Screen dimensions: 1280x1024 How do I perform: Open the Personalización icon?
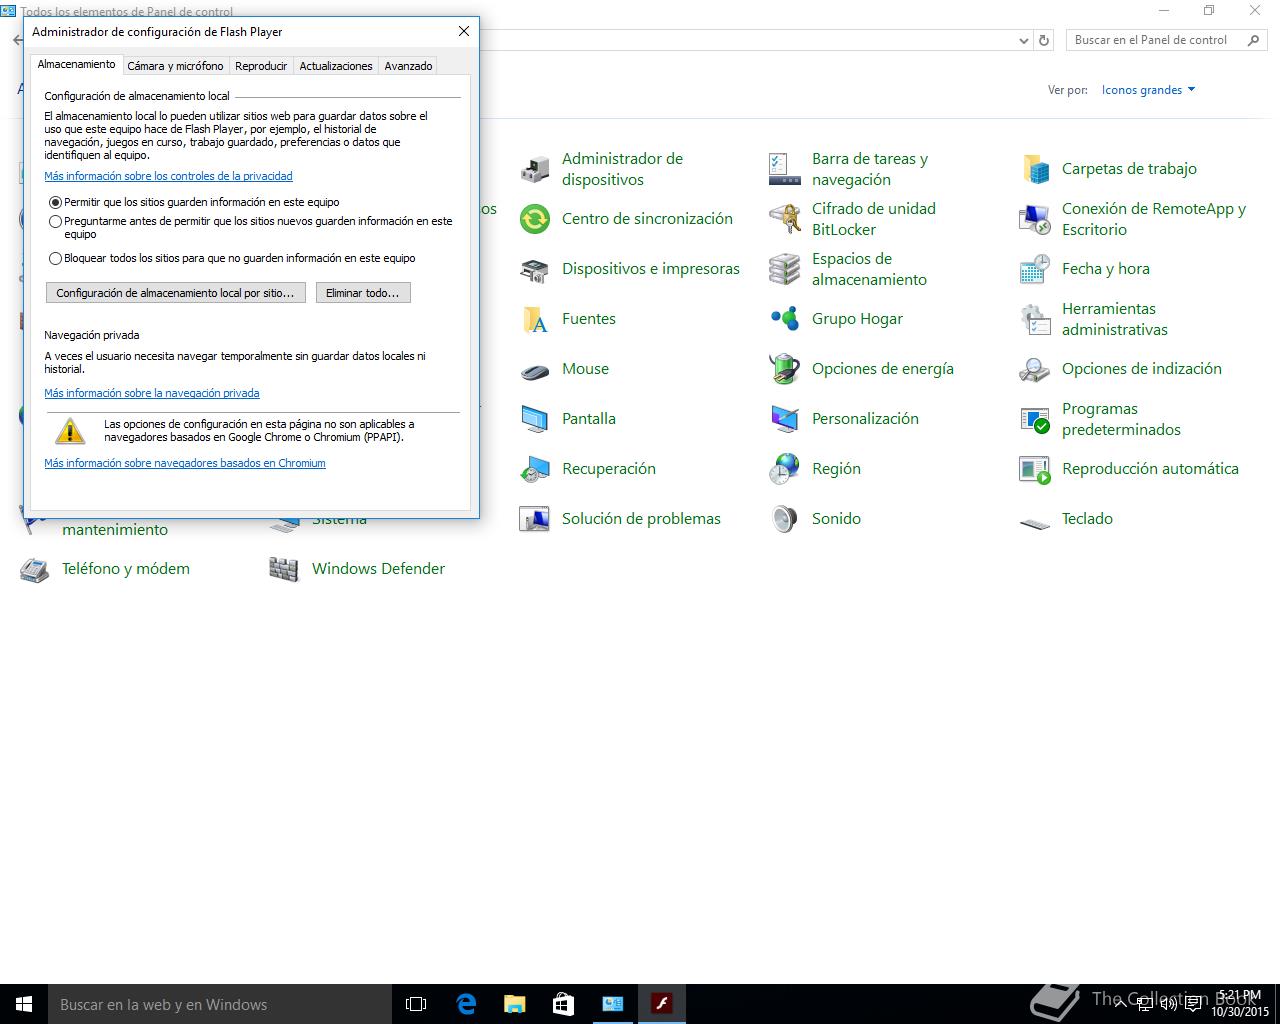pos(785,419)
